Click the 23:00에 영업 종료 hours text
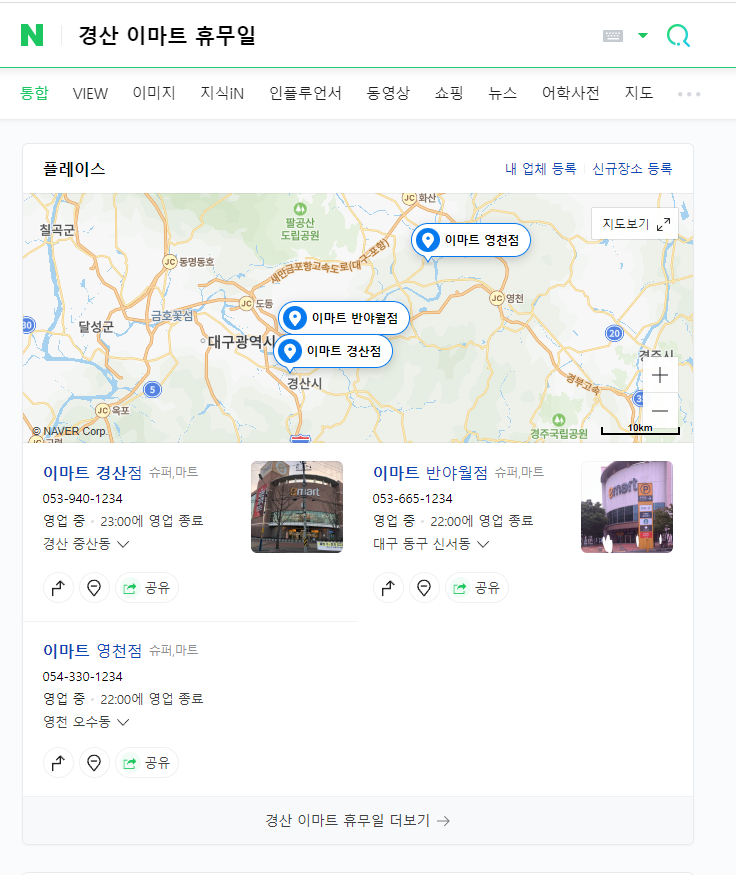The width and height of the screenshot is (736, 875). pyautogui.click(x=152, y=521)
